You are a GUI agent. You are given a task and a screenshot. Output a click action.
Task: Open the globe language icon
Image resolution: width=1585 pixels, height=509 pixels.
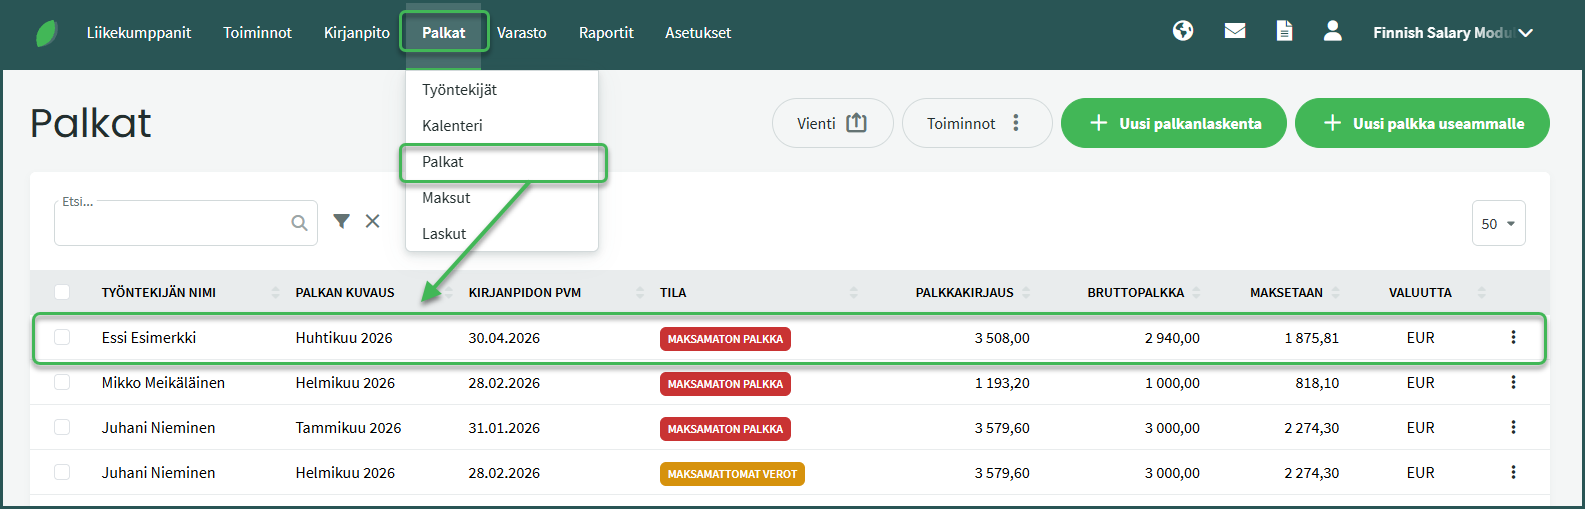pos(1183,31)
